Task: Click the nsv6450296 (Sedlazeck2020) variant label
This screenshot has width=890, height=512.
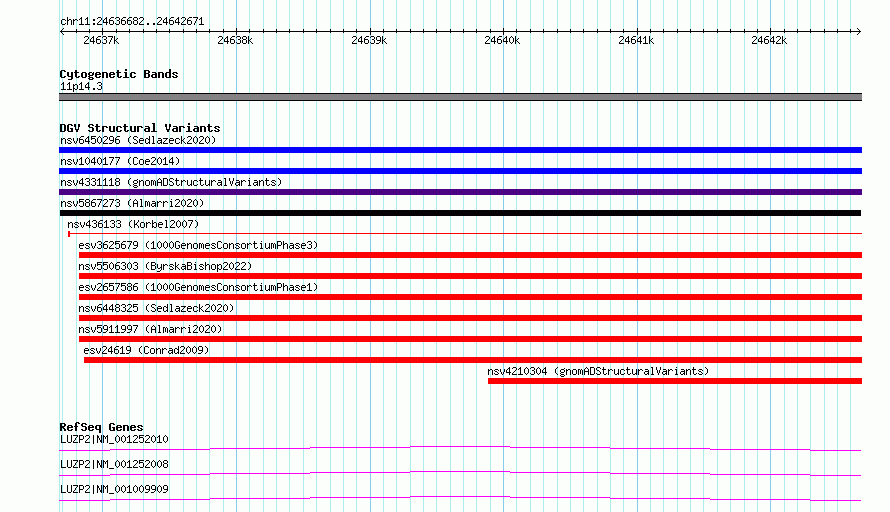Action: click(138, 140)
